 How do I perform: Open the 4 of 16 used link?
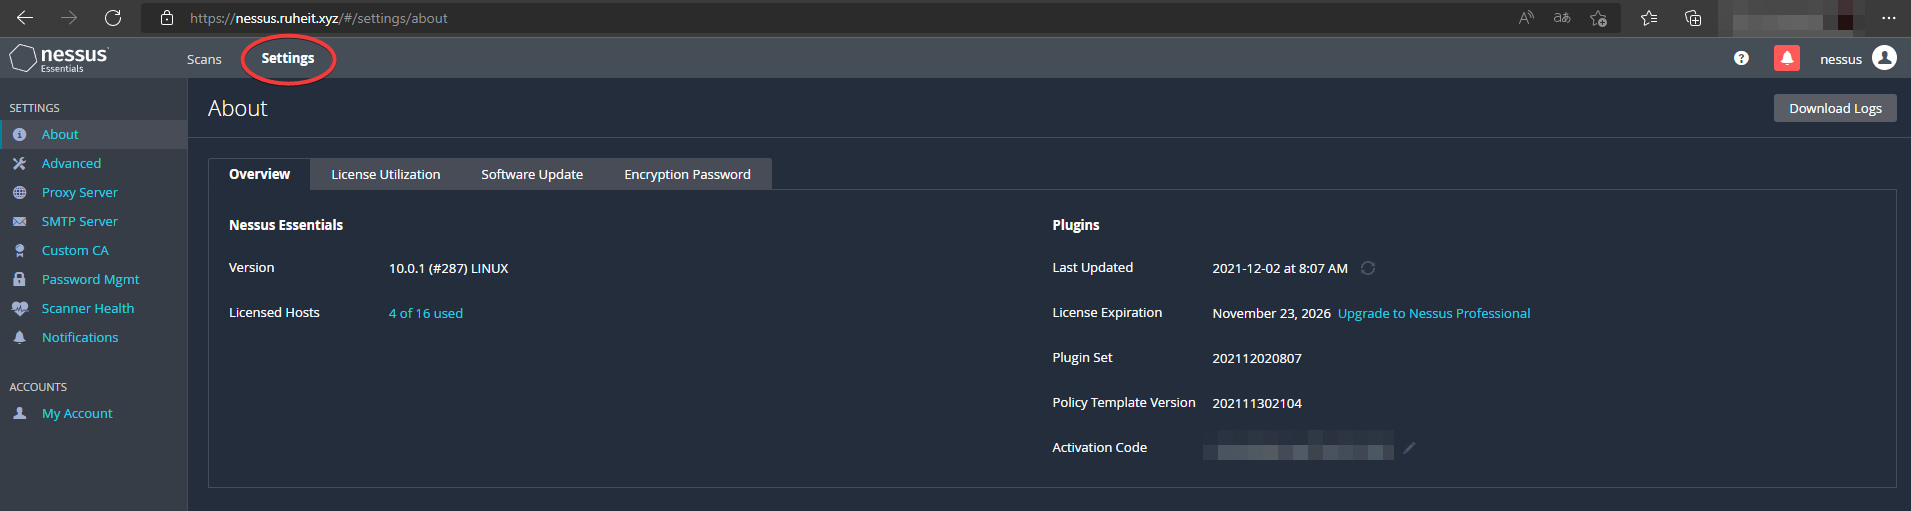click(425, 314)
